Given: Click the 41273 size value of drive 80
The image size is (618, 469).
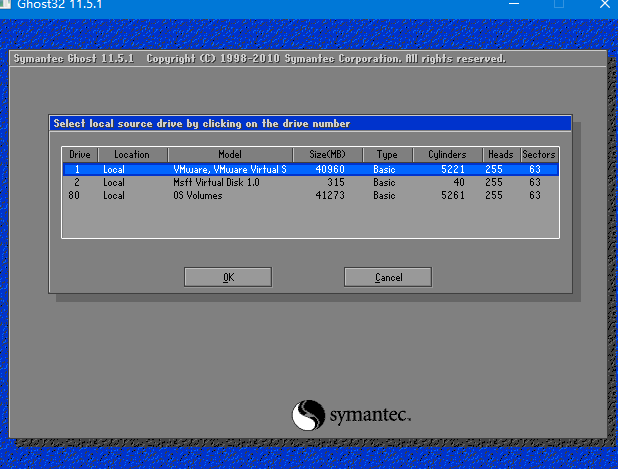Looking at the screenshot, I should tap(329, 196).
